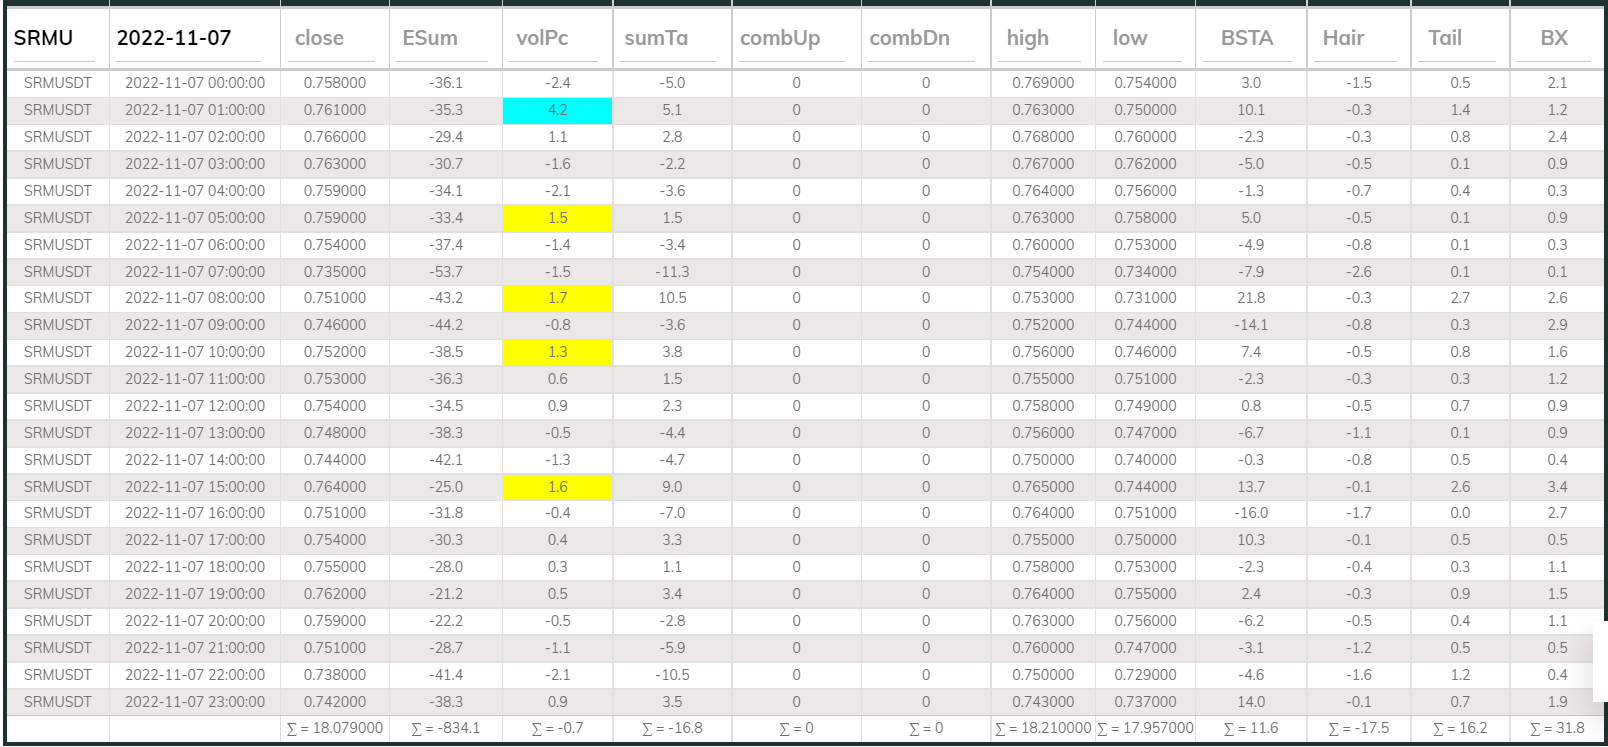1608x747 pixels.
Task: Select the 2022-11-07 07:00:00 timestamp cell
Action: [x=195, y=272]
